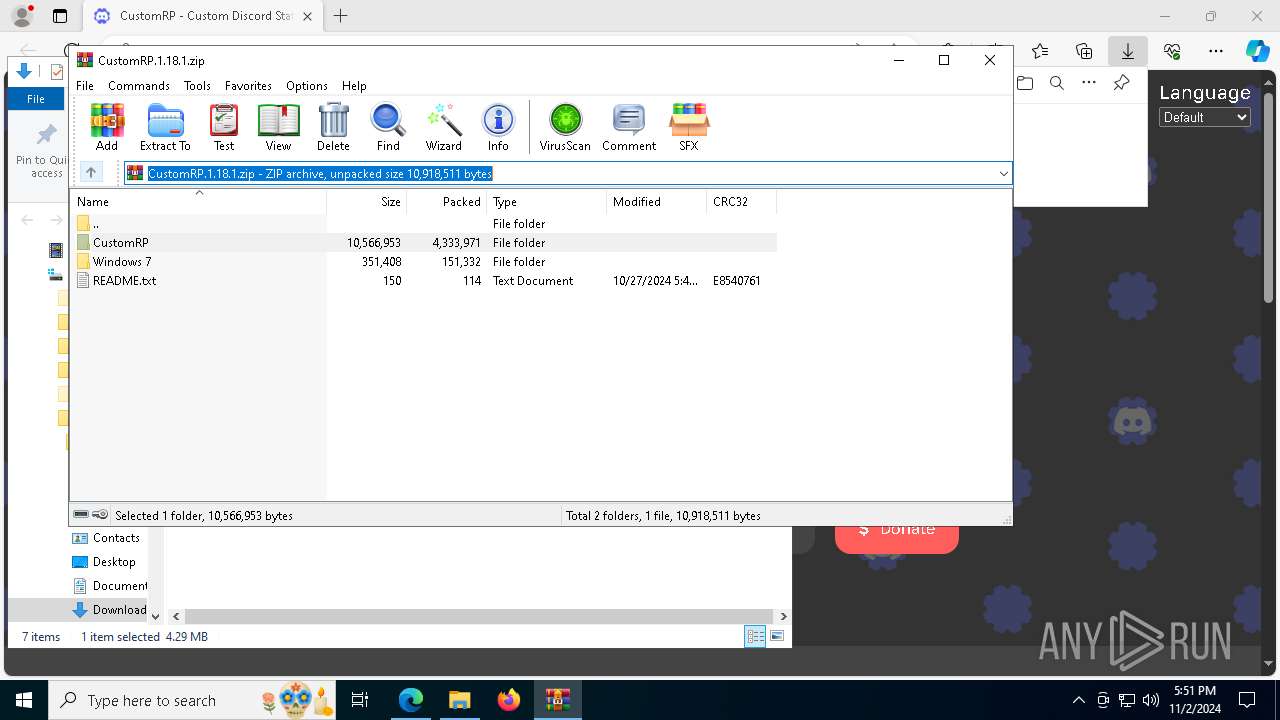Show archive Info icon
Image resolution: width=1280 pixels, height=720 pixels.
[x=498, y=127]
